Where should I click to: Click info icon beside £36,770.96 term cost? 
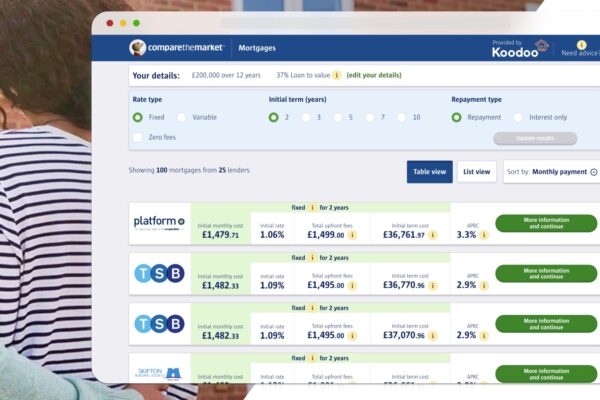tap(433, 285)
